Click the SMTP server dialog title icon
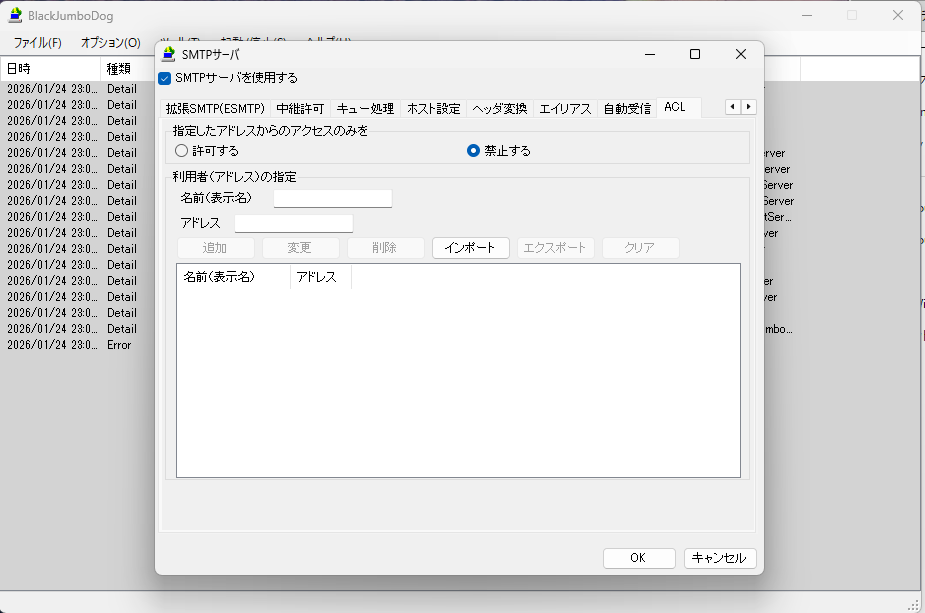925x613 pixels. pyautogui.click(x=169, y=55)
